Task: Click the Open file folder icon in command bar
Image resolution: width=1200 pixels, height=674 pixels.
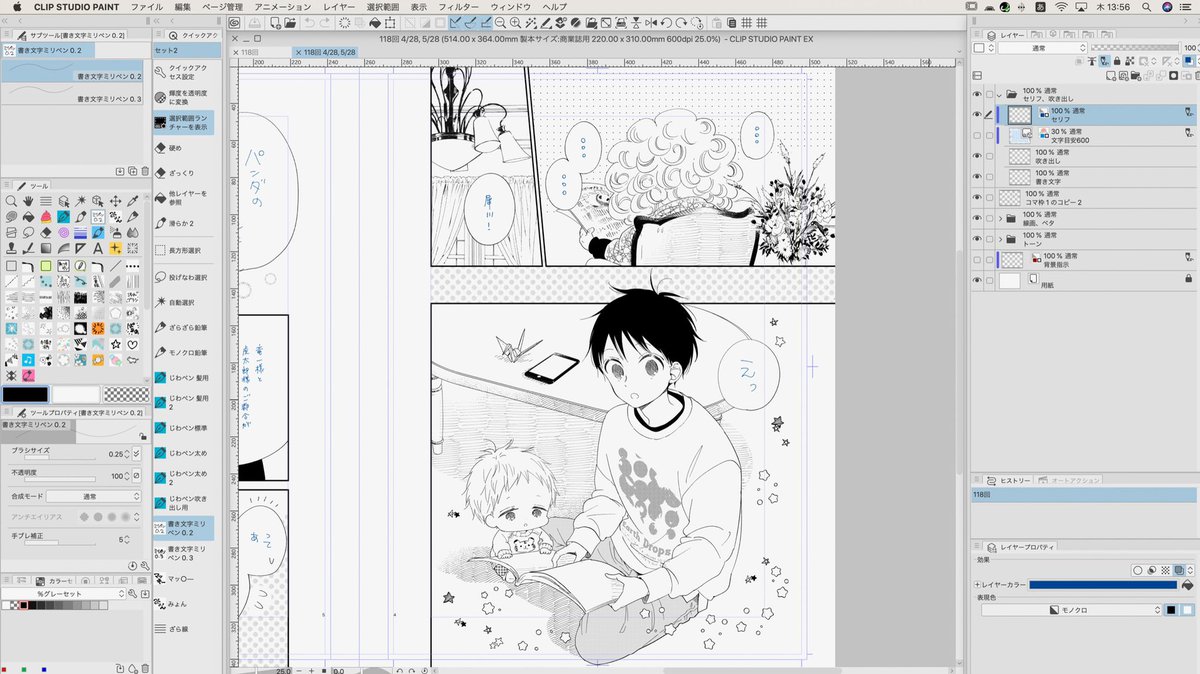Action: coord(290,23)
